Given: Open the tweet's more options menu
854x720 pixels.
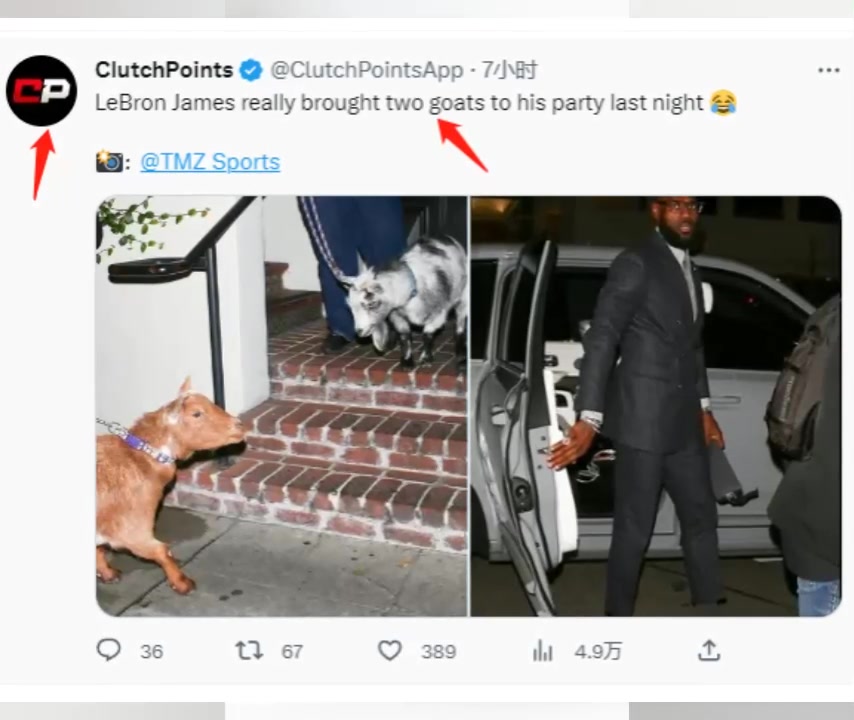Looking at the screenshot, I should [x=828, y=70].
